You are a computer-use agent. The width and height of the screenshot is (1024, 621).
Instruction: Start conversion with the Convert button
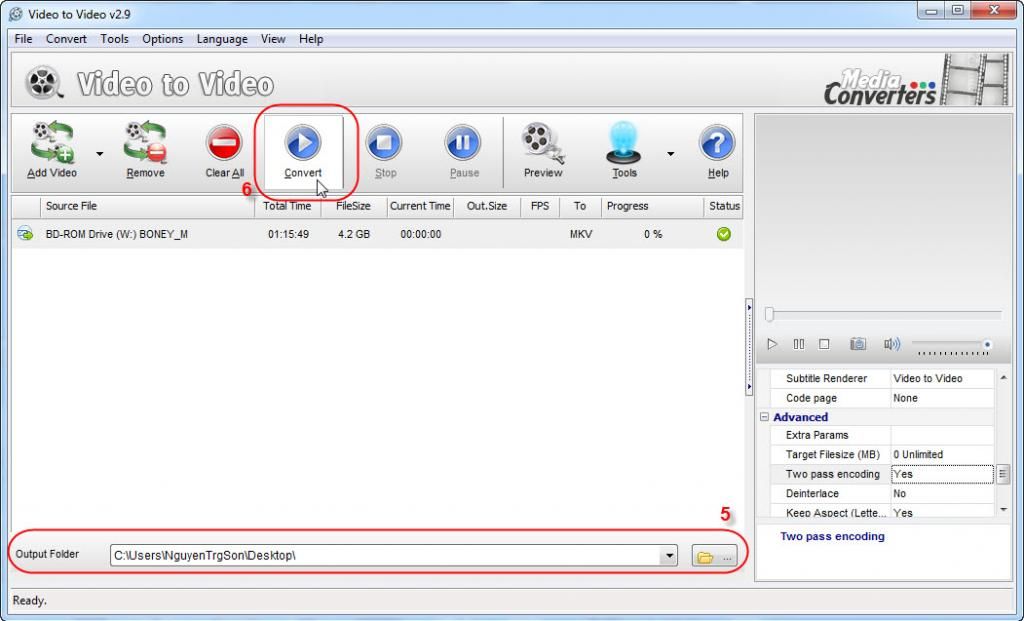tap(303, 151)
